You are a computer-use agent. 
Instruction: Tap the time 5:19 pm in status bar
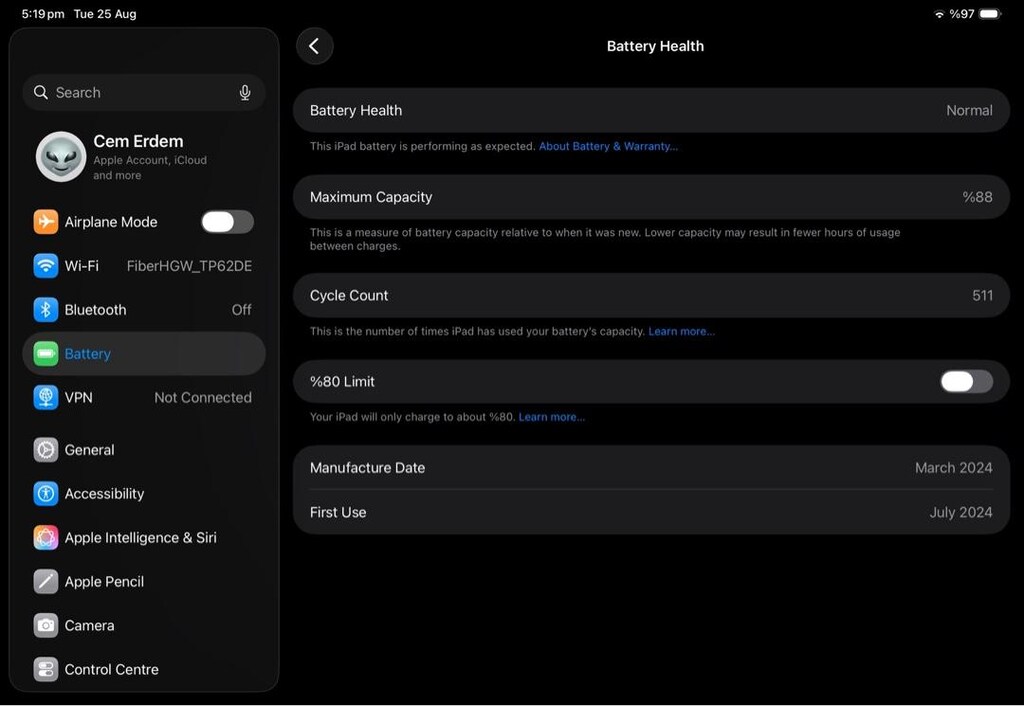click(x=43, y=14)
